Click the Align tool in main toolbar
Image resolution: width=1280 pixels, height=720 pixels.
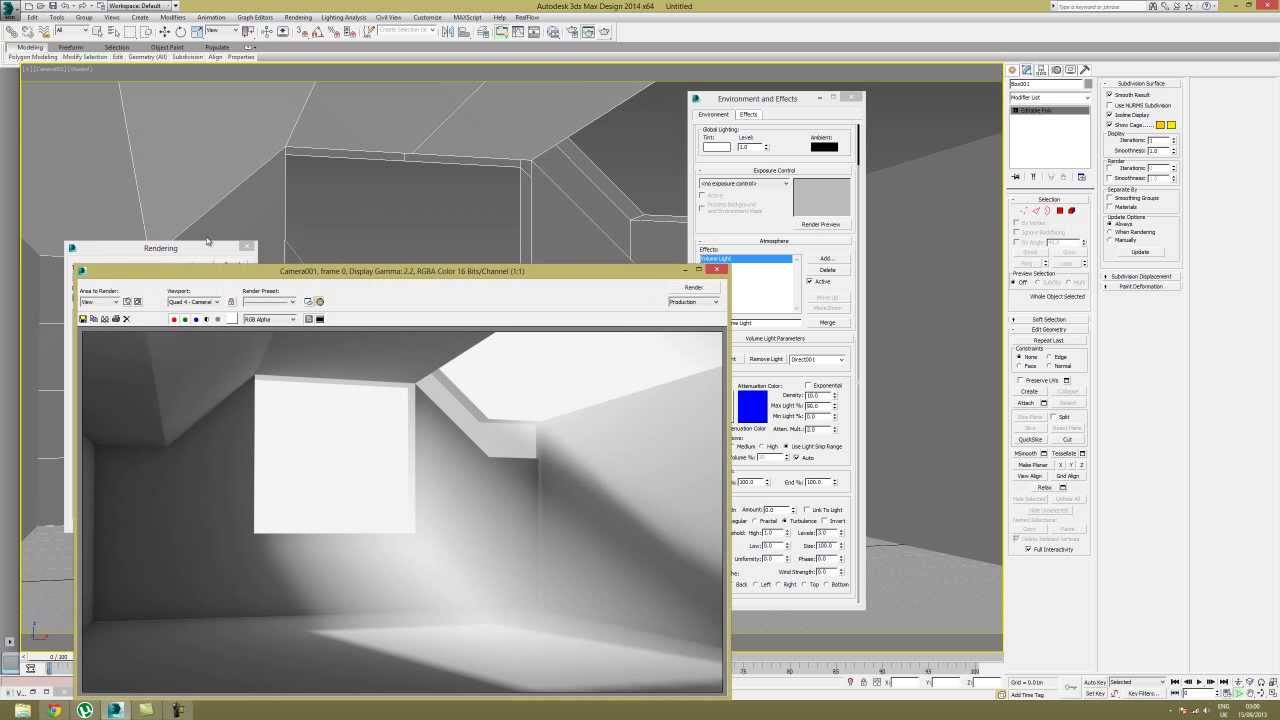click(464, 31)
